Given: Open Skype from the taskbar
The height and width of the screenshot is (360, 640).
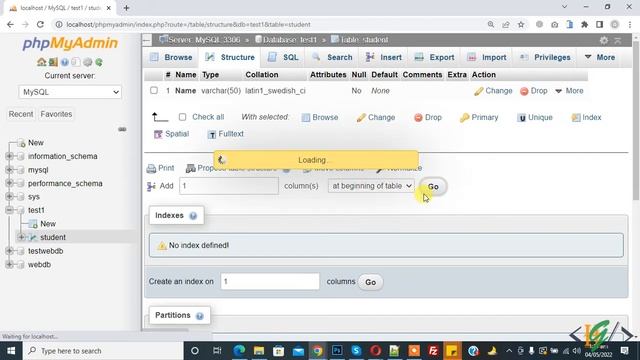Looking at the screenshot, I should pyautogui.click(x=356, y=351).
